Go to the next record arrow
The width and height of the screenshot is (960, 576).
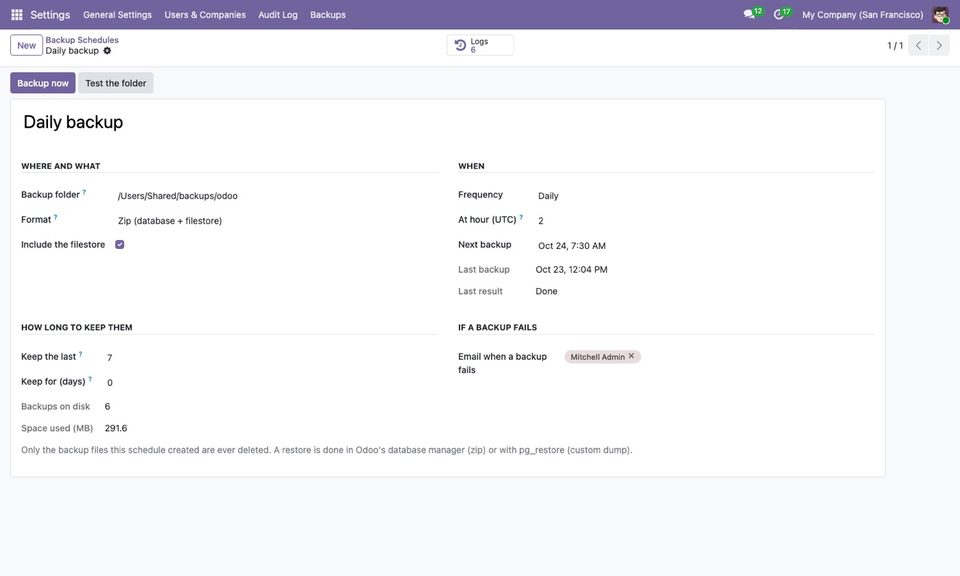click(x=939, y=45)
